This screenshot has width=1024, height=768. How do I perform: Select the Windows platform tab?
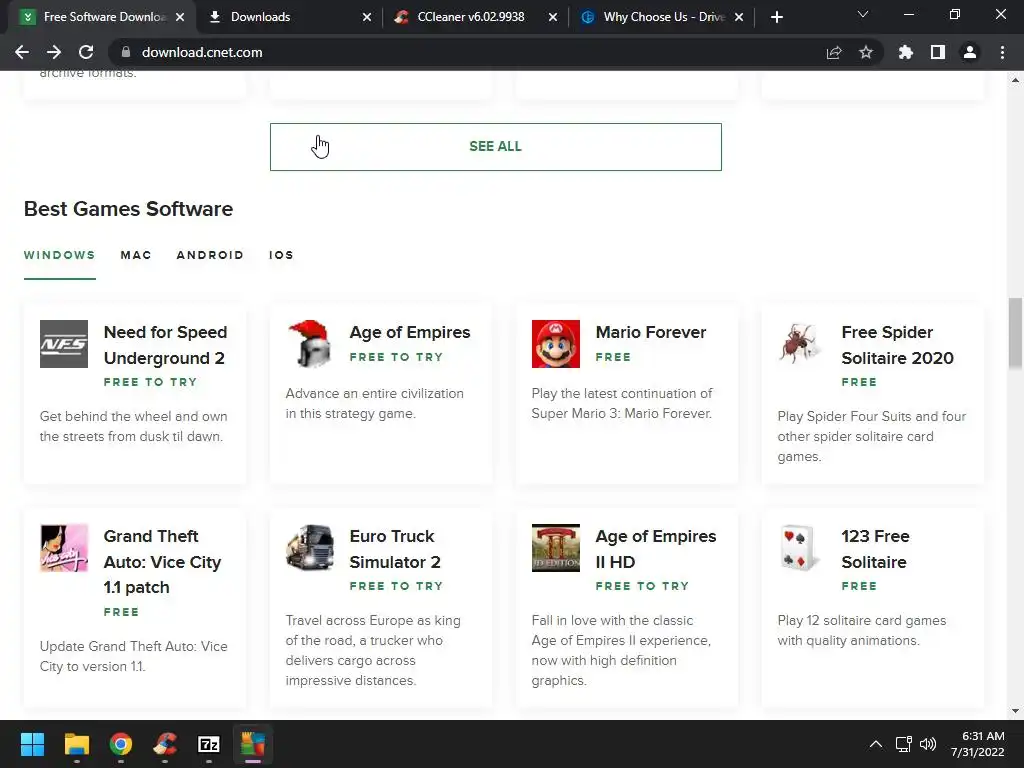pyautogui.click(x=59, y=255)
